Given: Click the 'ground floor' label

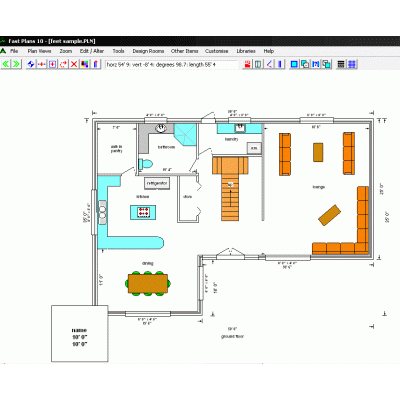Looking at the screenshot, I should (232, 336).
